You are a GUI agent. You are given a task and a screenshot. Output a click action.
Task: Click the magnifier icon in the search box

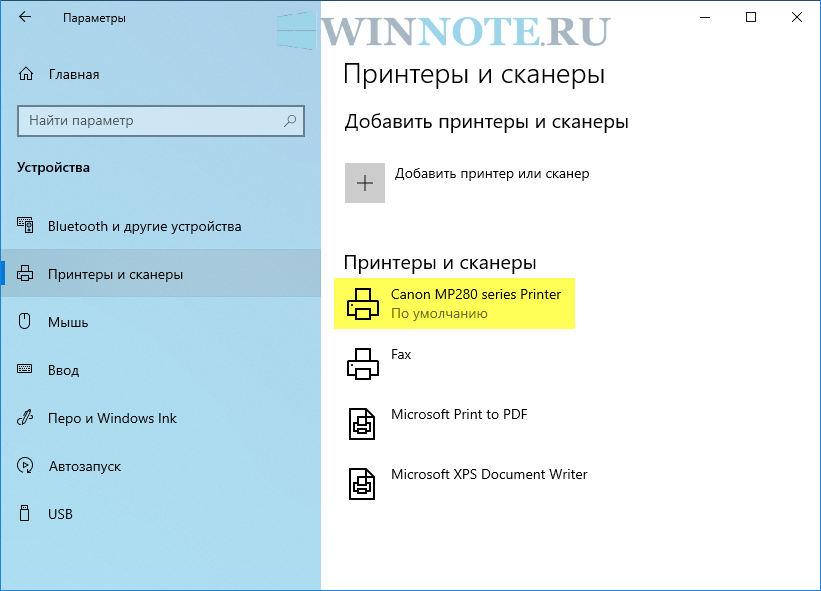[290, 121]
